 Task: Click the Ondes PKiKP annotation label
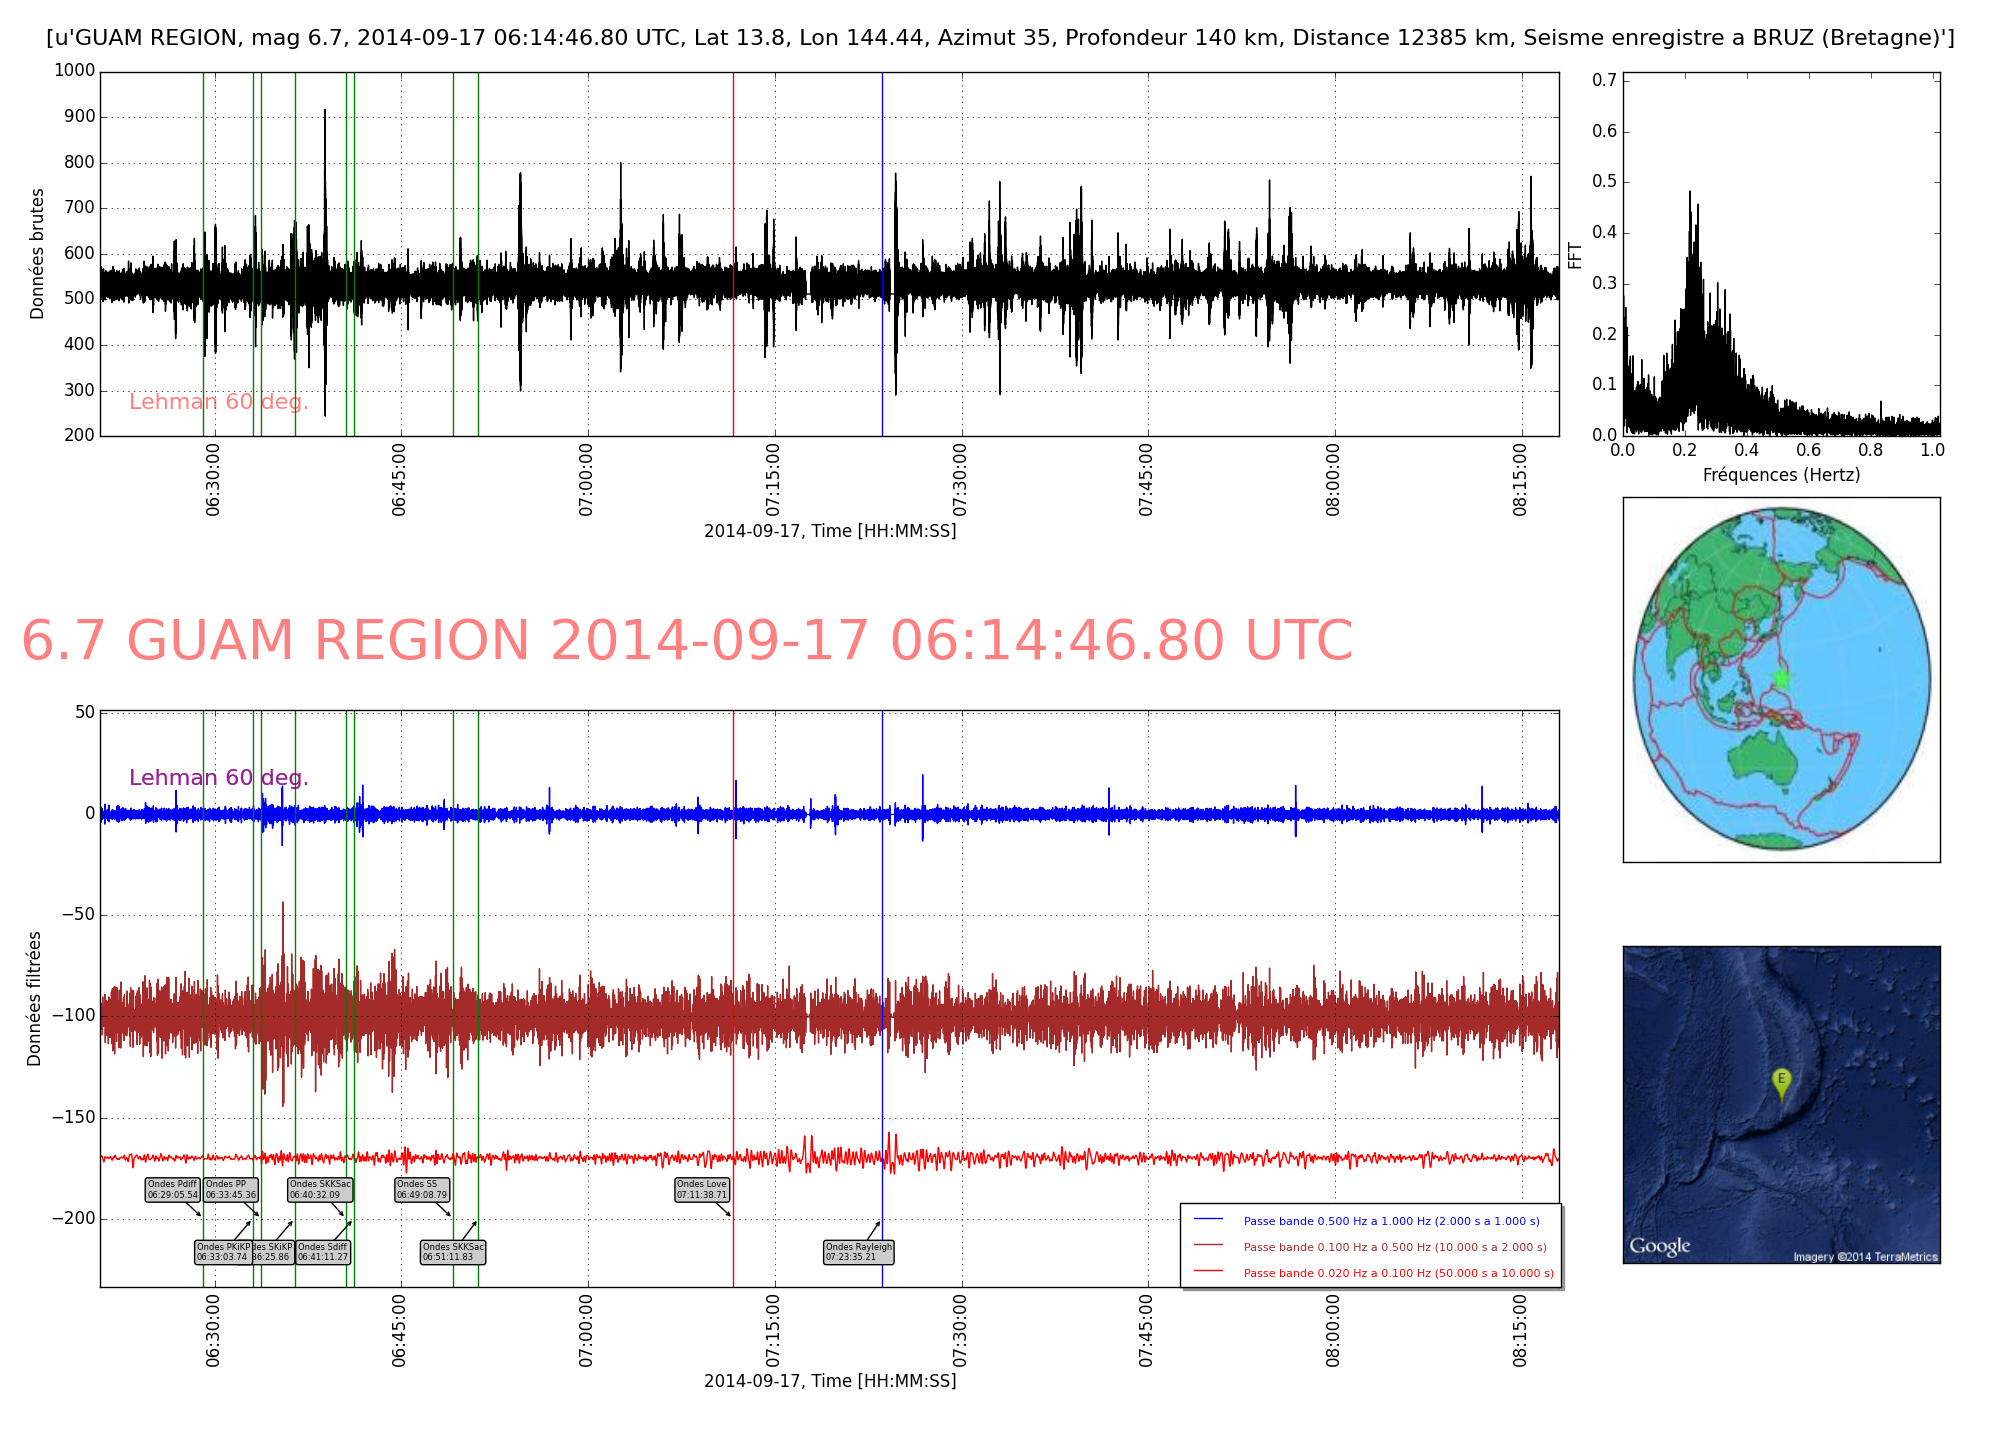[222, 1252]
